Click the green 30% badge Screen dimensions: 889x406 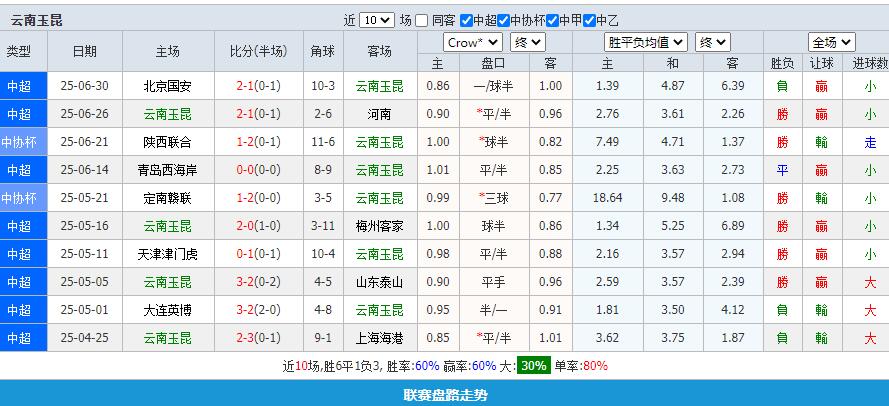tap(533, 366)
